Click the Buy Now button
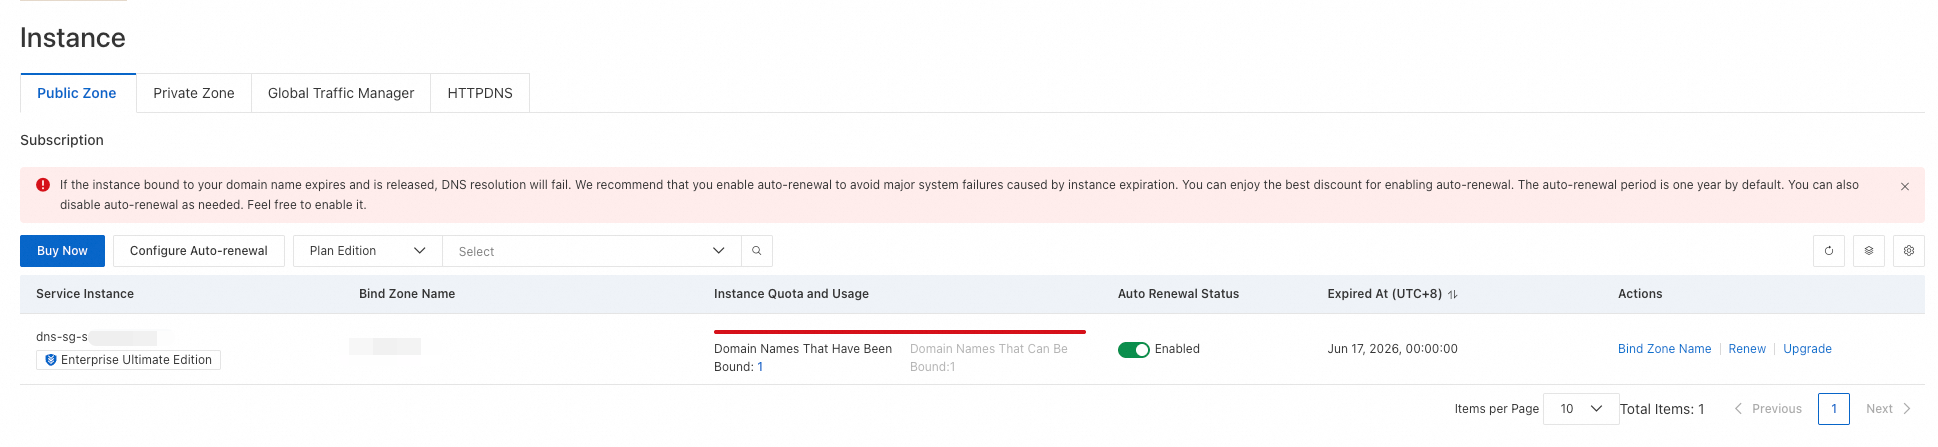 click(62, 251)
